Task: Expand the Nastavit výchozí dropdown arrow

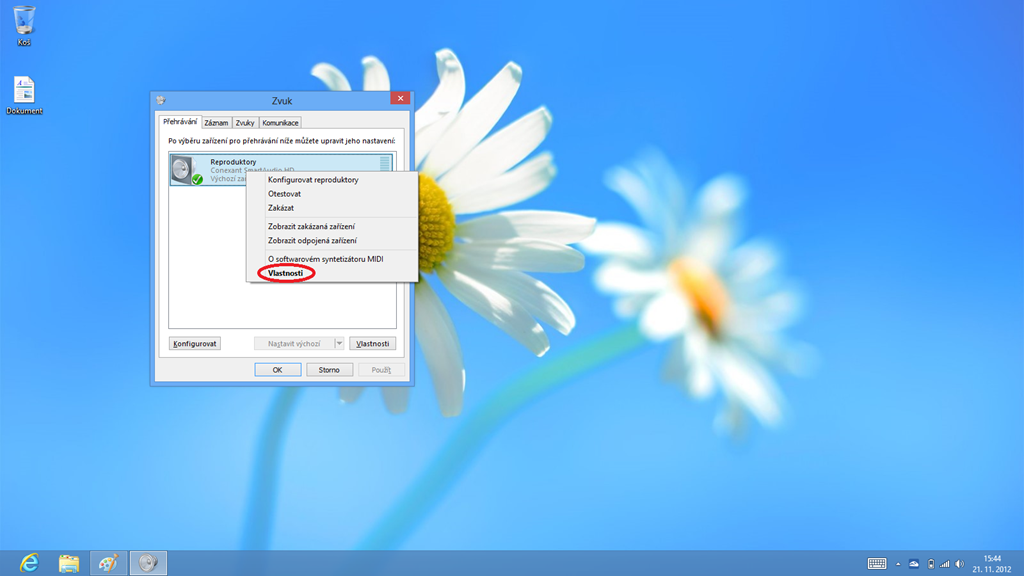Action: tap(339, 343)
